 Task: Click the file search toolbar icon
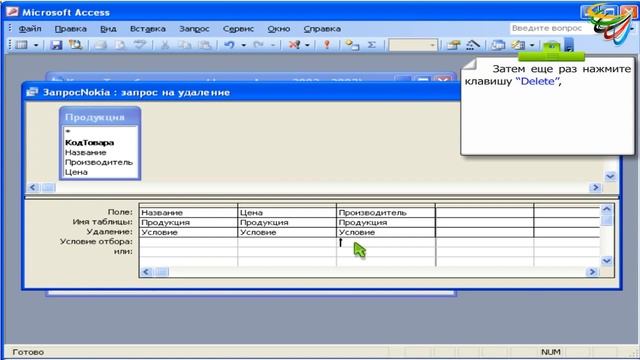76,45
